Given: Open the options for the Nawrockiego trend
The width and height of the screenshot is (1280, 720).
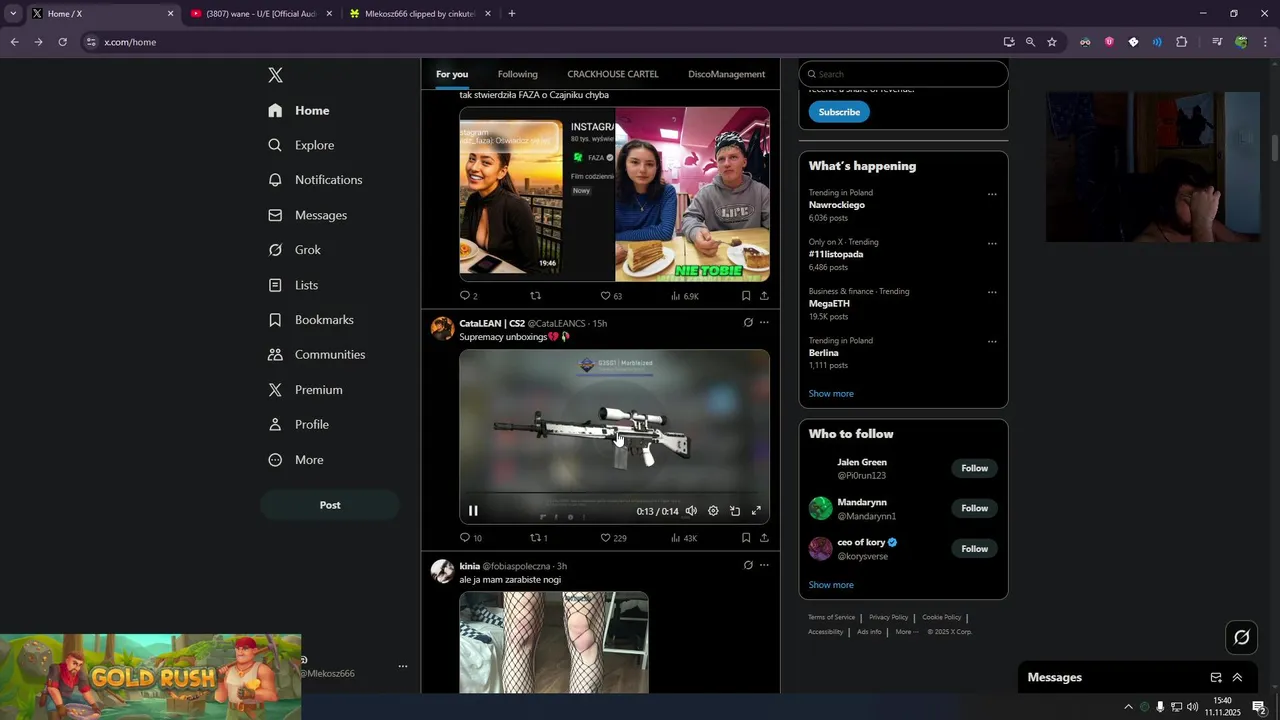Looking at the screenshot, I should [x=992, y=194].
